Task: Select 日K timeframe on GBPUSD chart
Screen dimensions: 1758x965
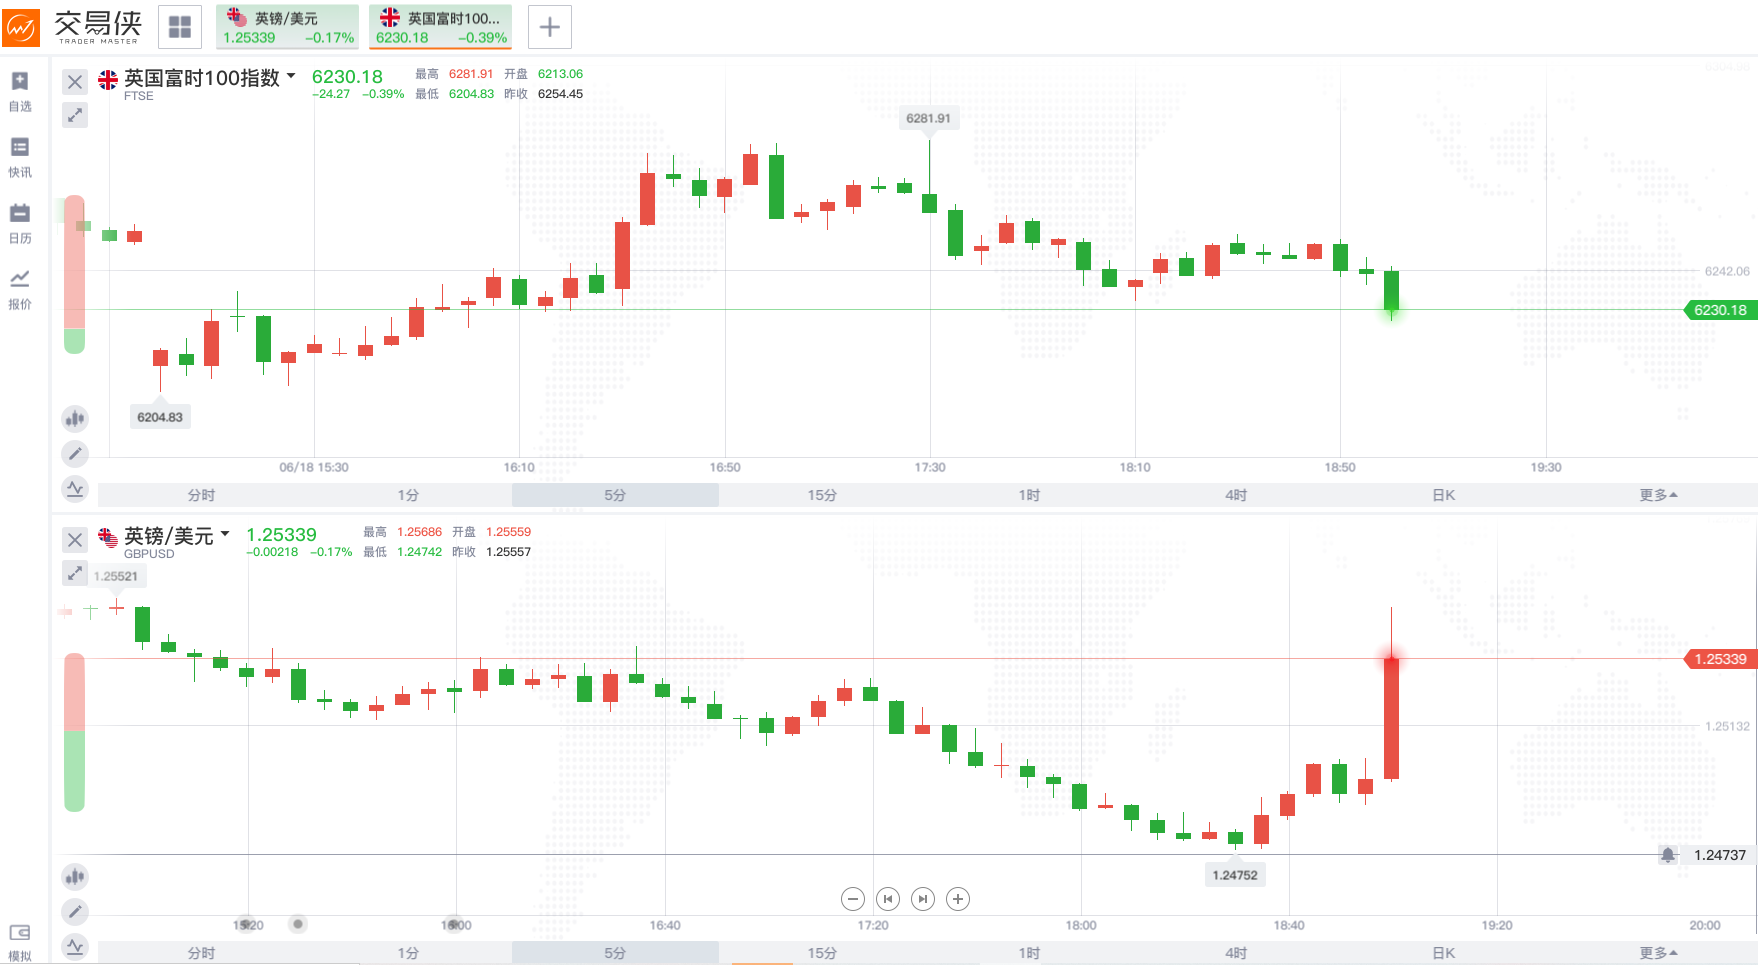Action: pyautogui.click(x=1443, y=953)
